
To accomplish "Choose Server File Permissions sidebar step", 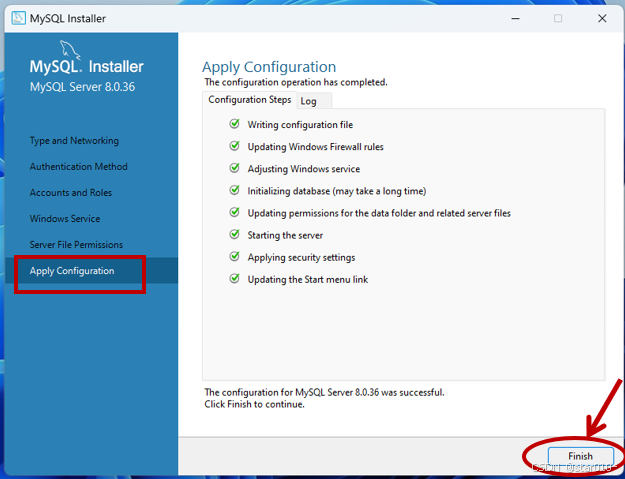I will point(76,245).
